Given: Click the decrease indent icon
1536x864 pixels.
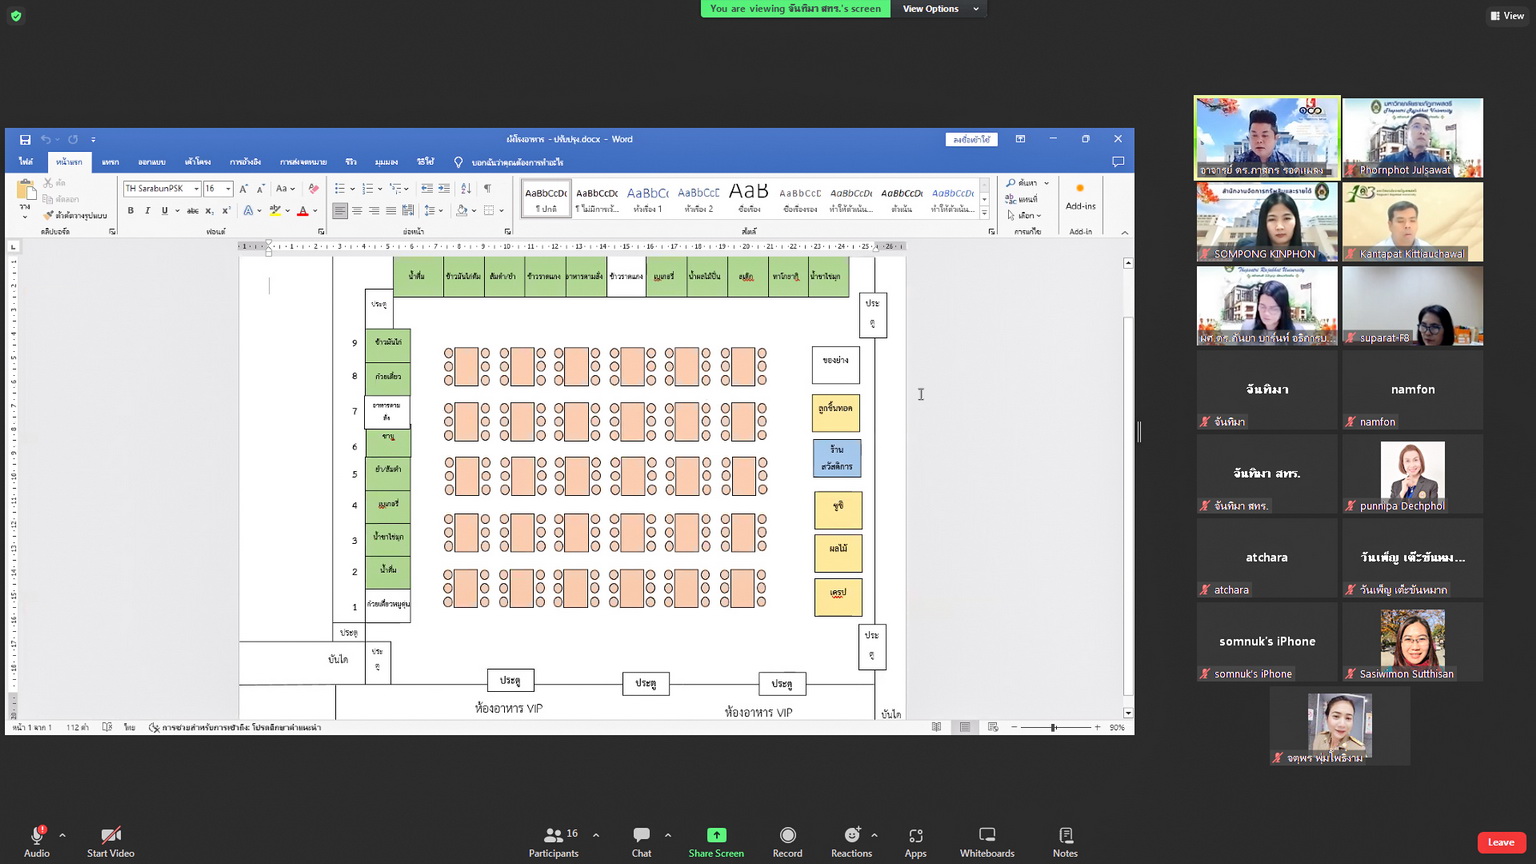Looking at the screenshot, I should tap(427, 188).
